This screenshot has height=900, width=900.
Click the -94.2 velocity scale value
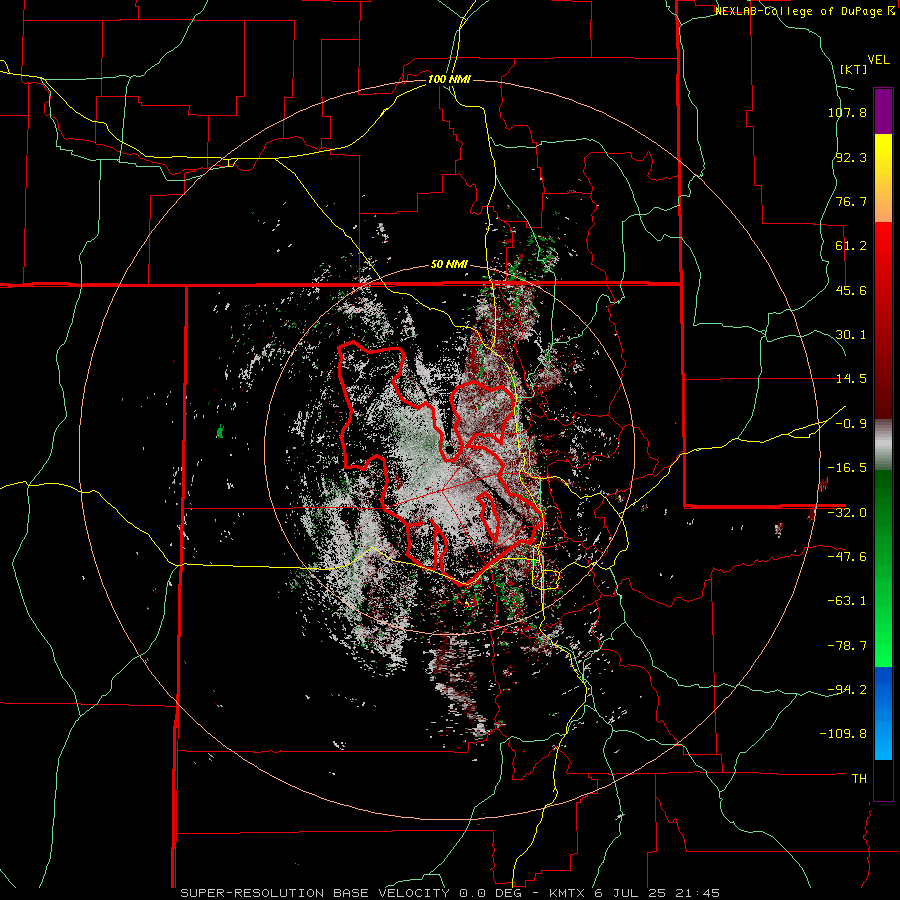coord(847,690)
